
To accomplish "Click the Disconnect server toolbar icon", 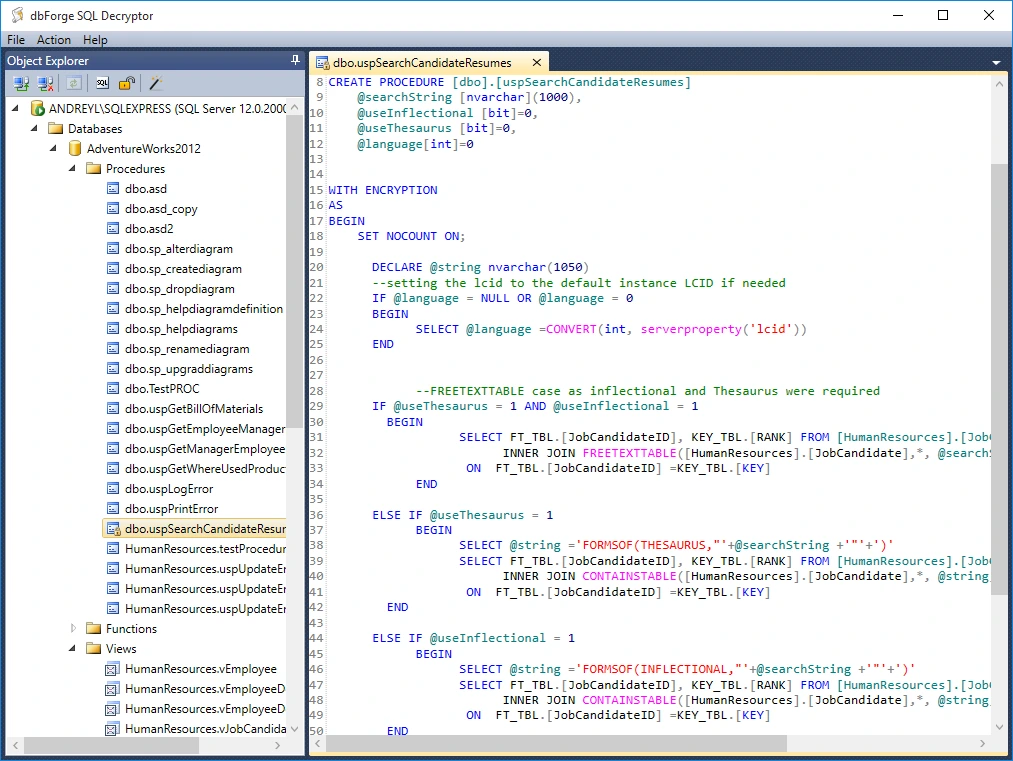I will (46, 84).
